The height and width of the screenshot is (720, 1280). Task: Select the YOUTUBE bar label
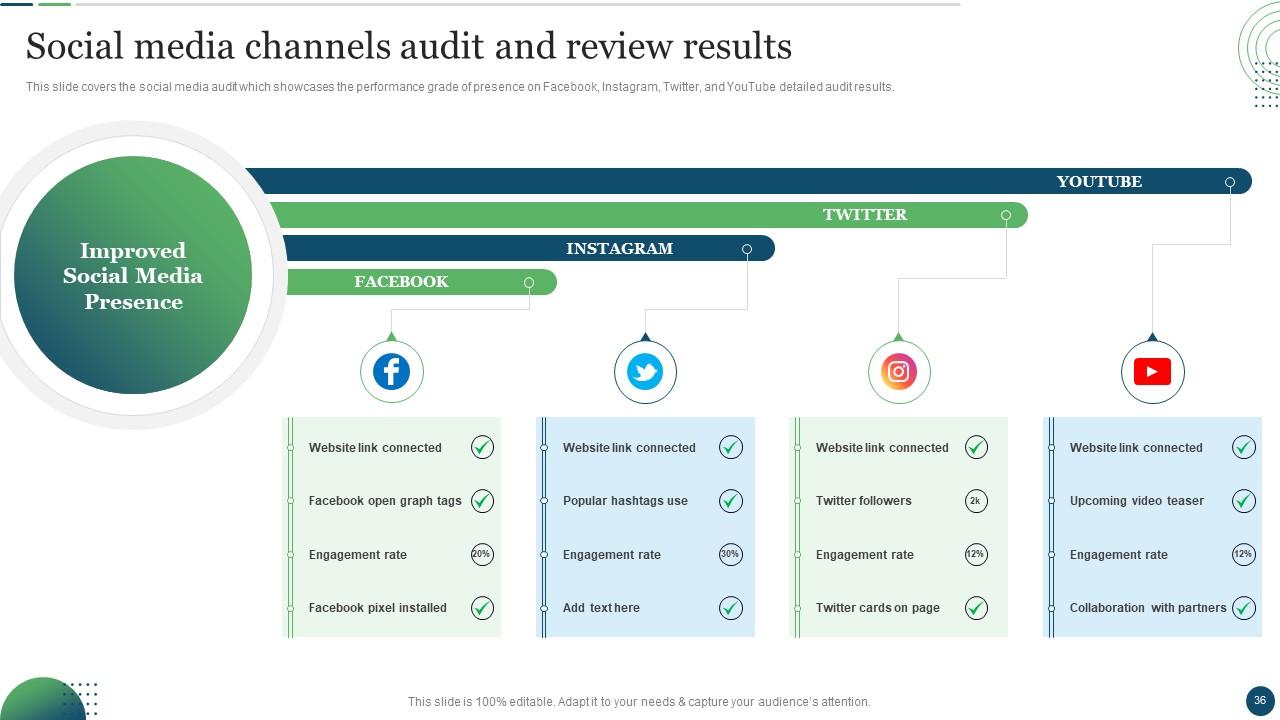(x=1099, y=181)
